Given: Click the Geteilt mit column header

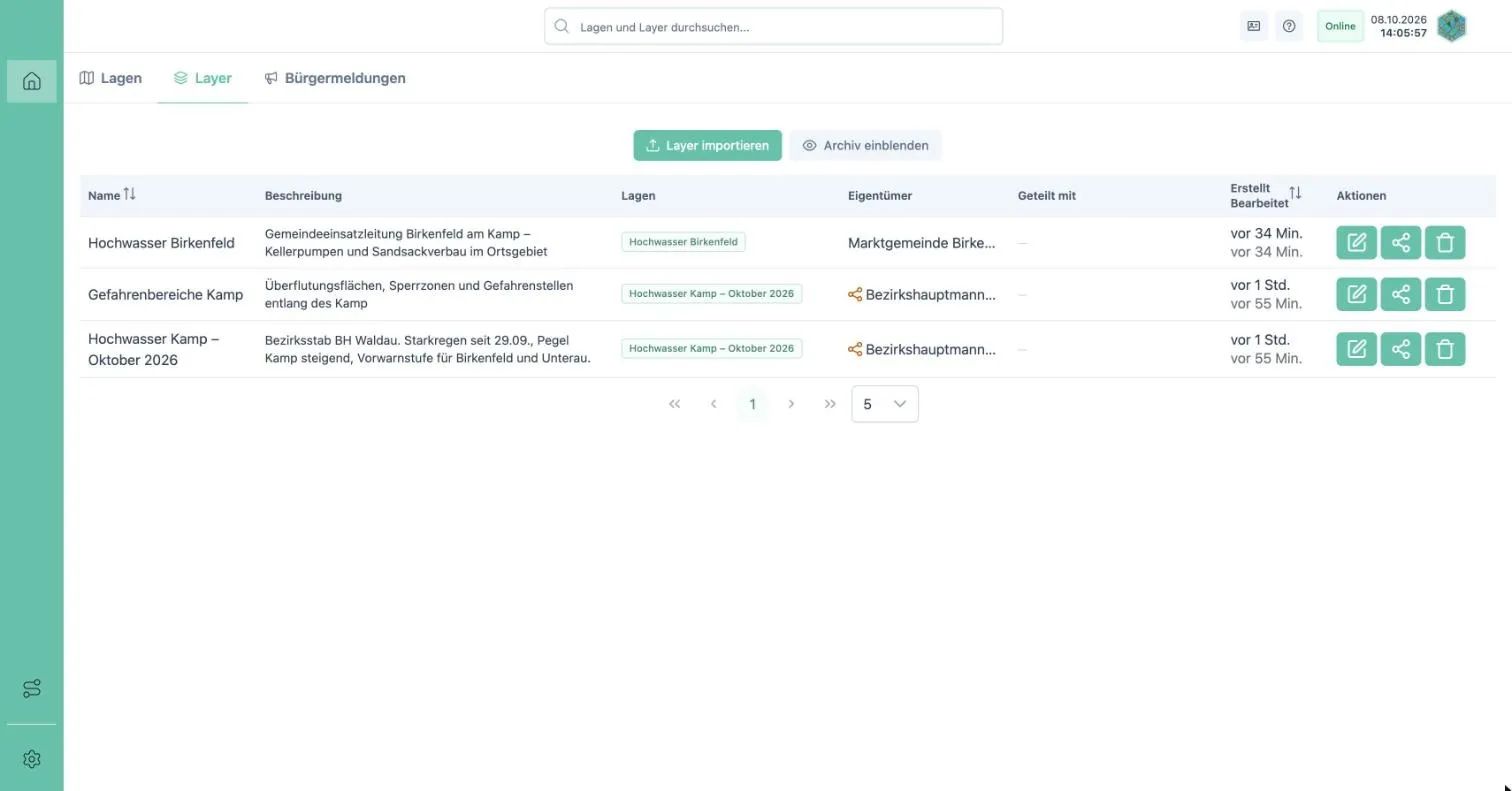Looking at the screenshot, I should [1047, 196].
